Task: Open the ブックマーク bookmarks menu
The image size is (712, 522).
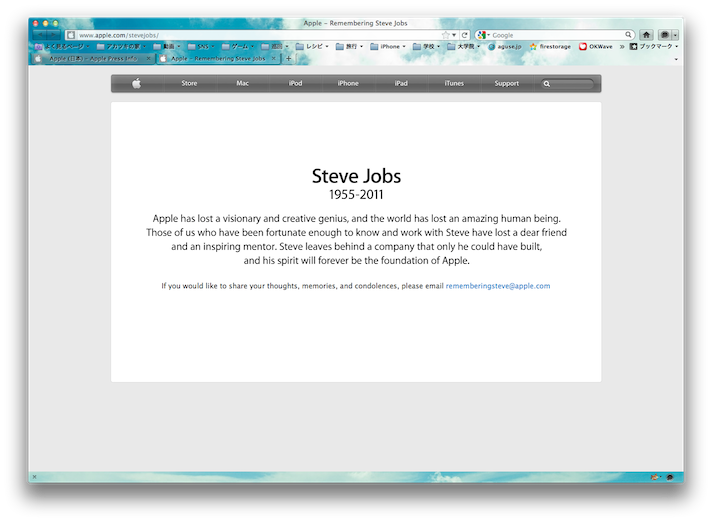Action: (654, 46)
